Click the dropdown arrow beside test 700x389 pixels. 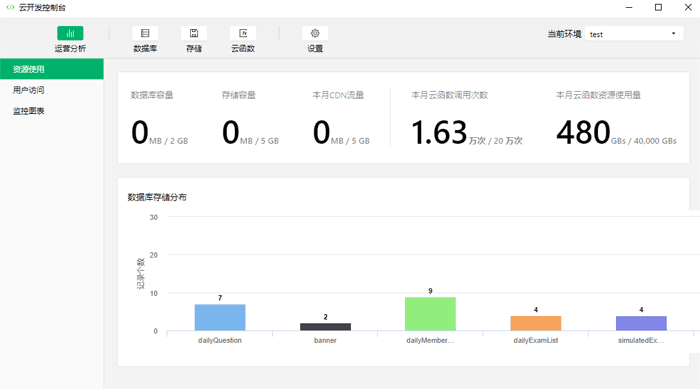[x=673, y=33]
